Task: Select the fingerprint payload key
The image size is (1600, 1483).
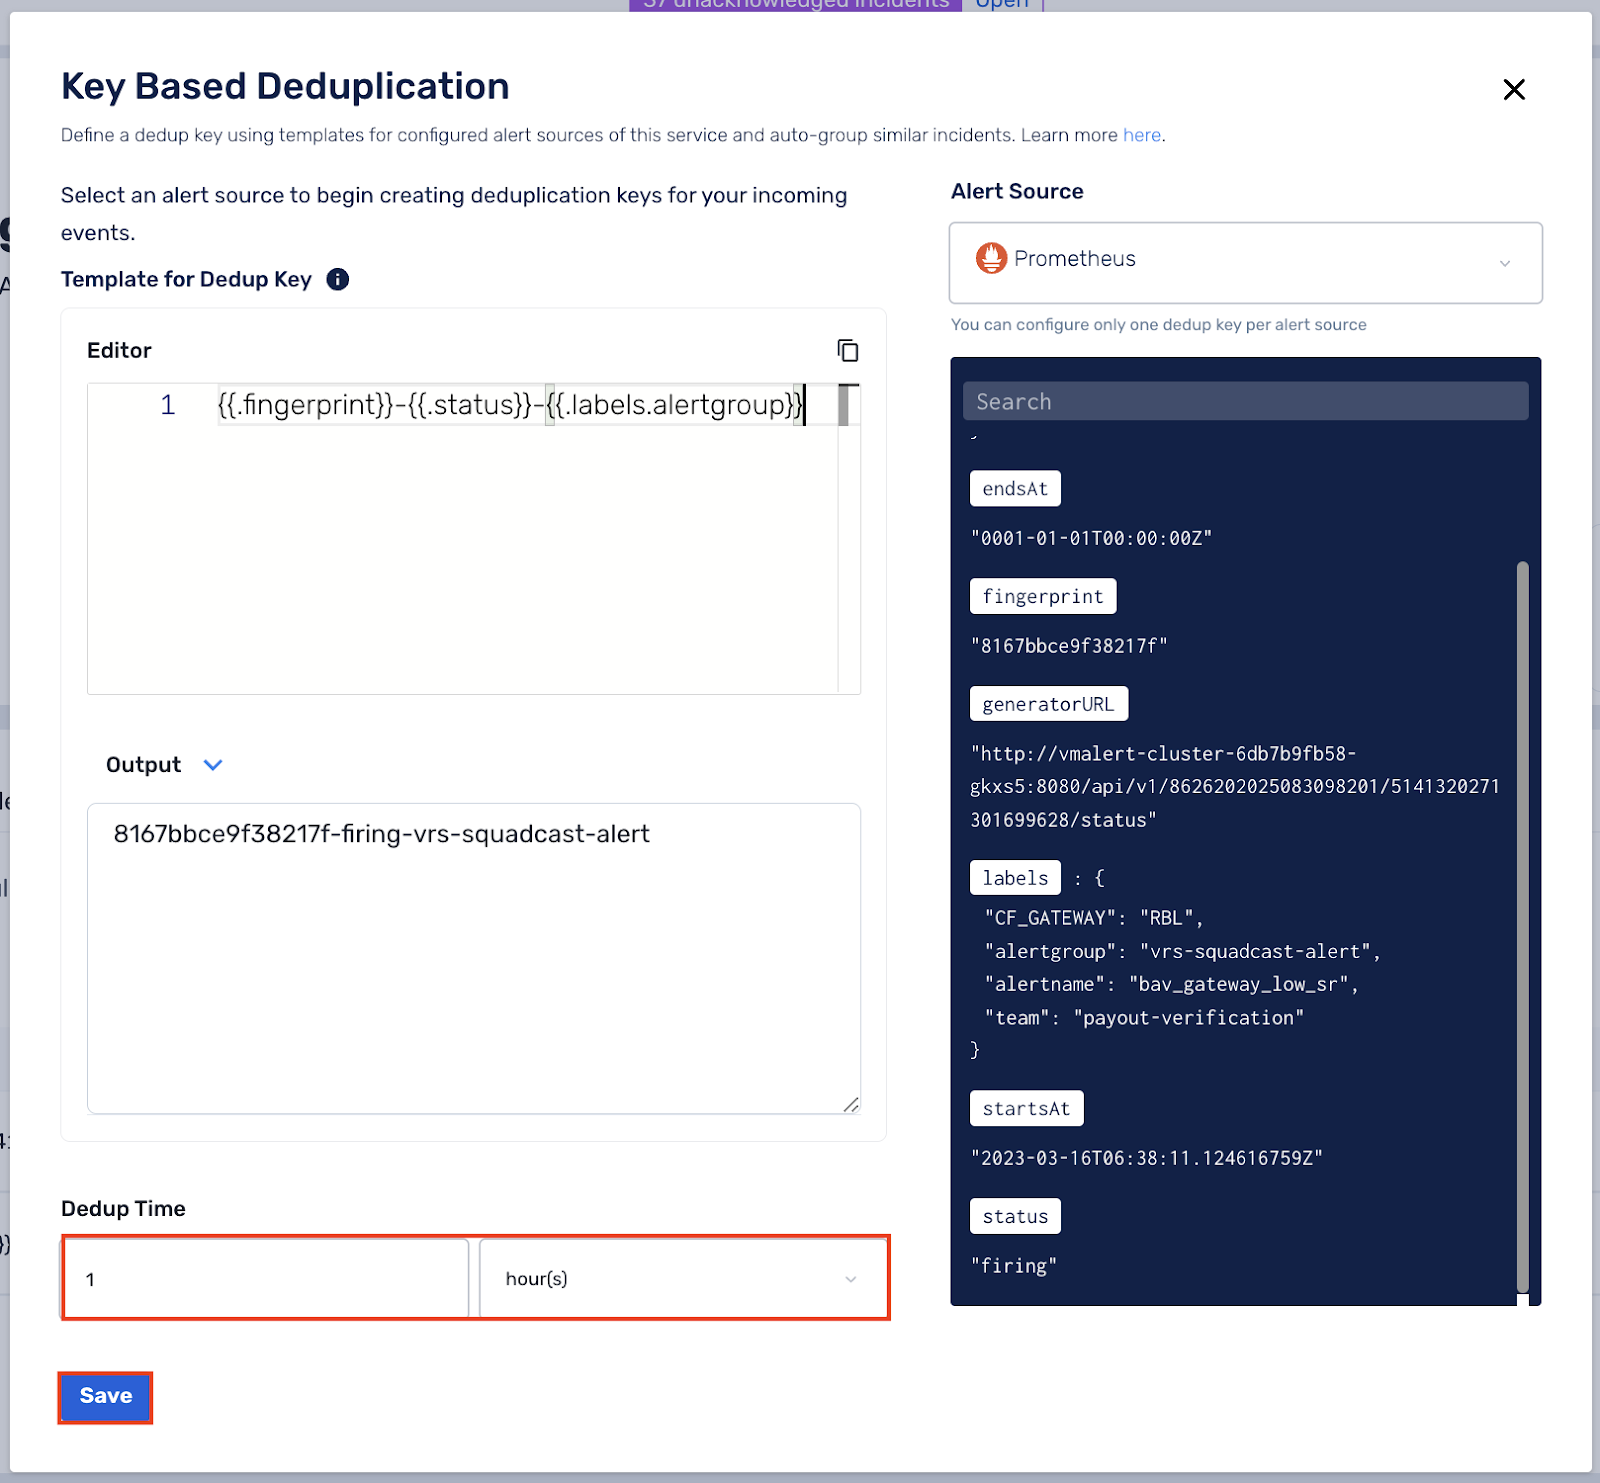Action: click(x=1042, y=595)
